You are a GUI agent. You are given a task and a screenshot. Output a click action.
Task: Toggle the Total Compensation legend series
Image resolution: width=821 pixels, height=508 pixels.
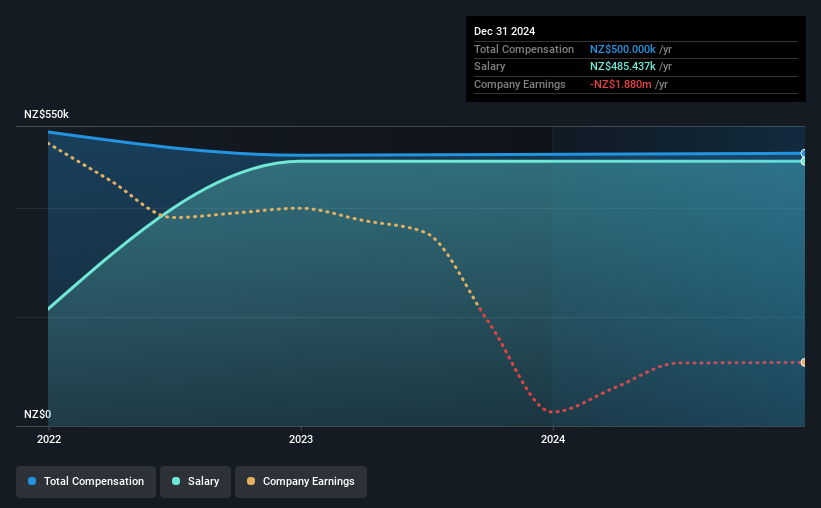[86, 482]
